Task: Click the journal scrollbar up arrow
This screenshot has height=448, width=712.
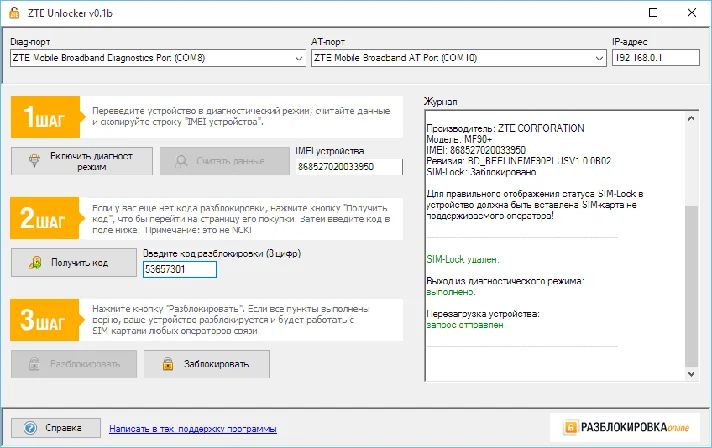Action: [x=691, y=118]
